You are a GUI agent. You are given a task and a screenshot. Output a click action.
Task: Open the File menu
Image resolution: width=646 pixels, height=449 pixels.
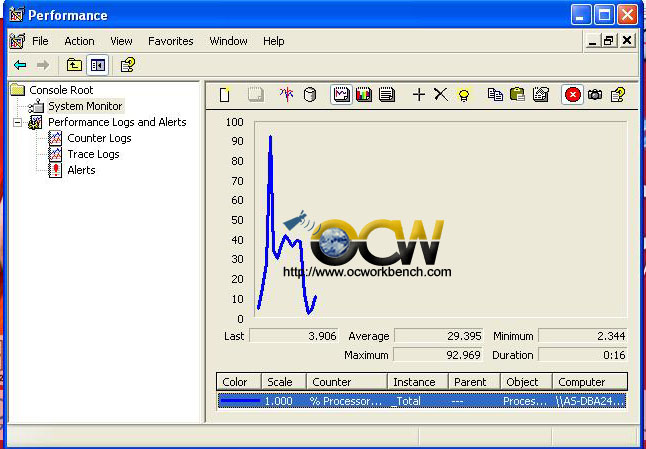[40, 41]
